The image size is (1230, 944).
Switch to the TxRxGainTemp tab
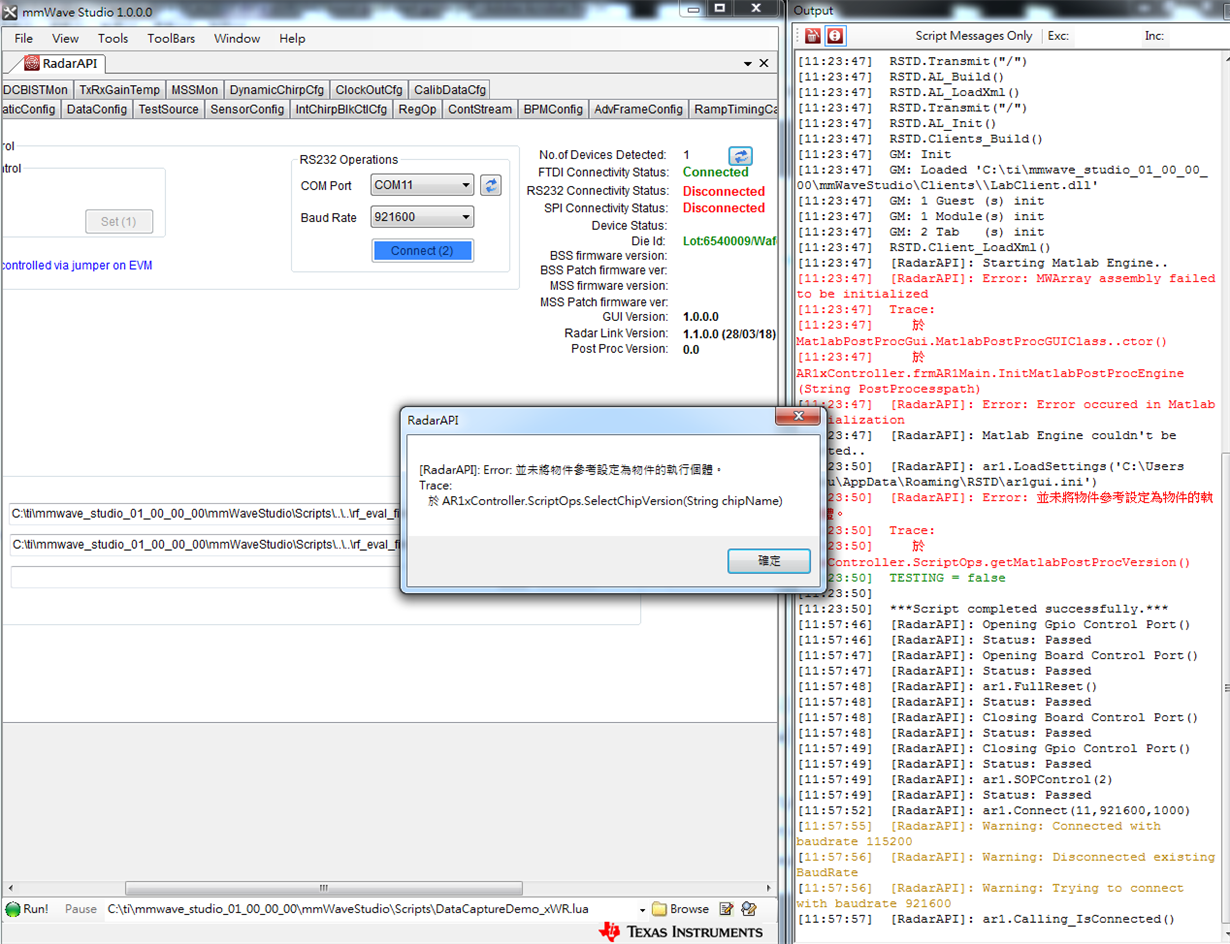[120, 90]
